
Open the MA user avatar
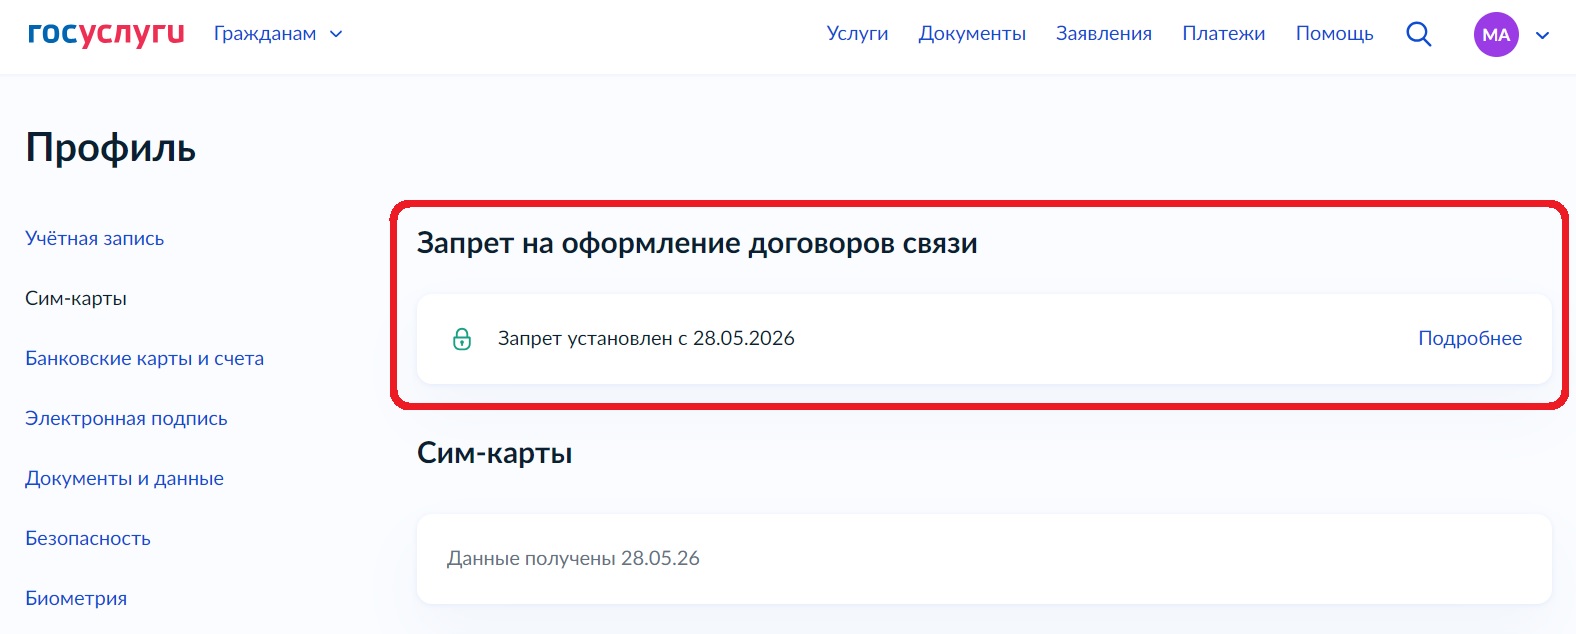(1496, 34)
